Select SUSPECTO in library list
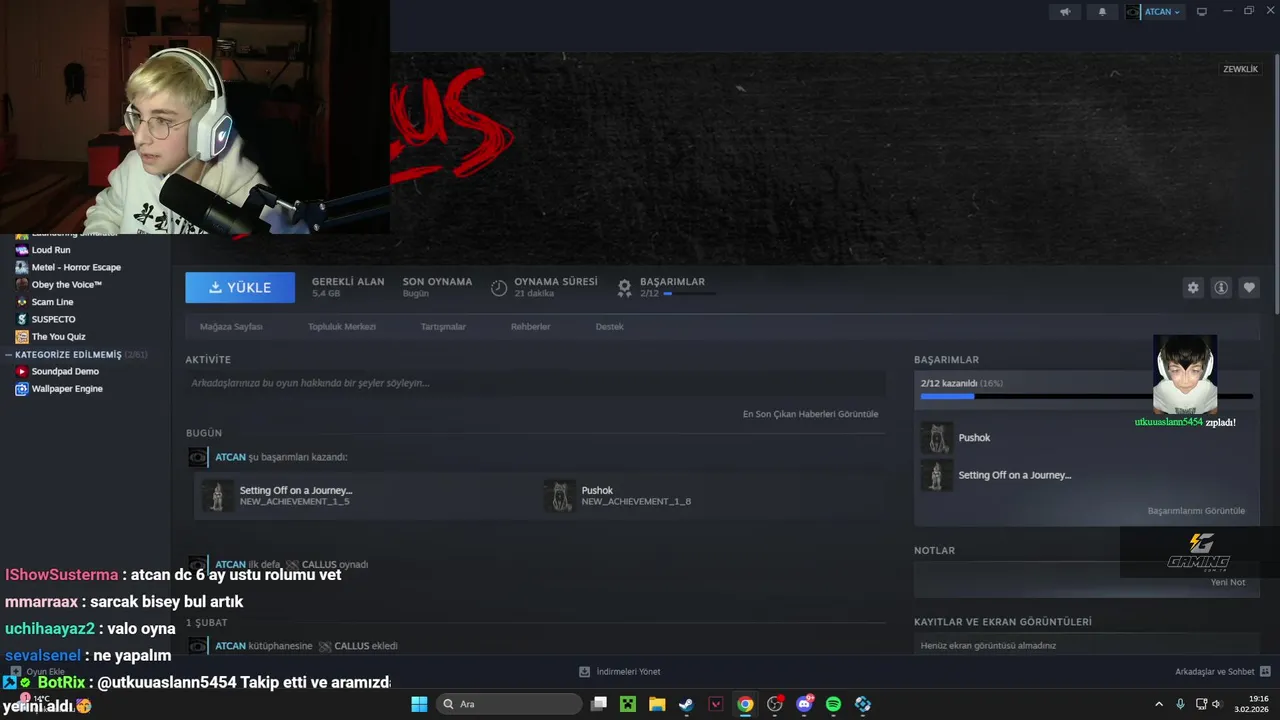 coord(53,319)
